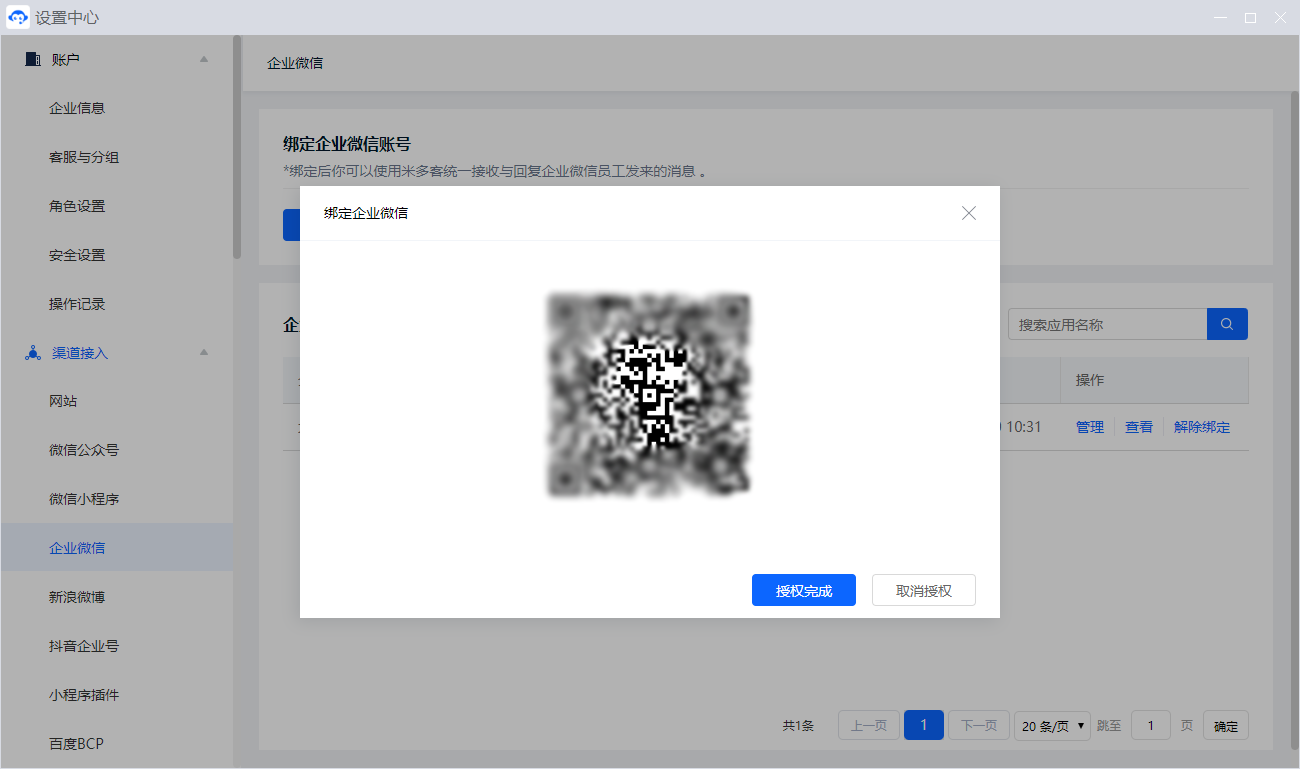
Task: Focus the 搜索应用名称 search field
Action: (x=1107, y=324)
